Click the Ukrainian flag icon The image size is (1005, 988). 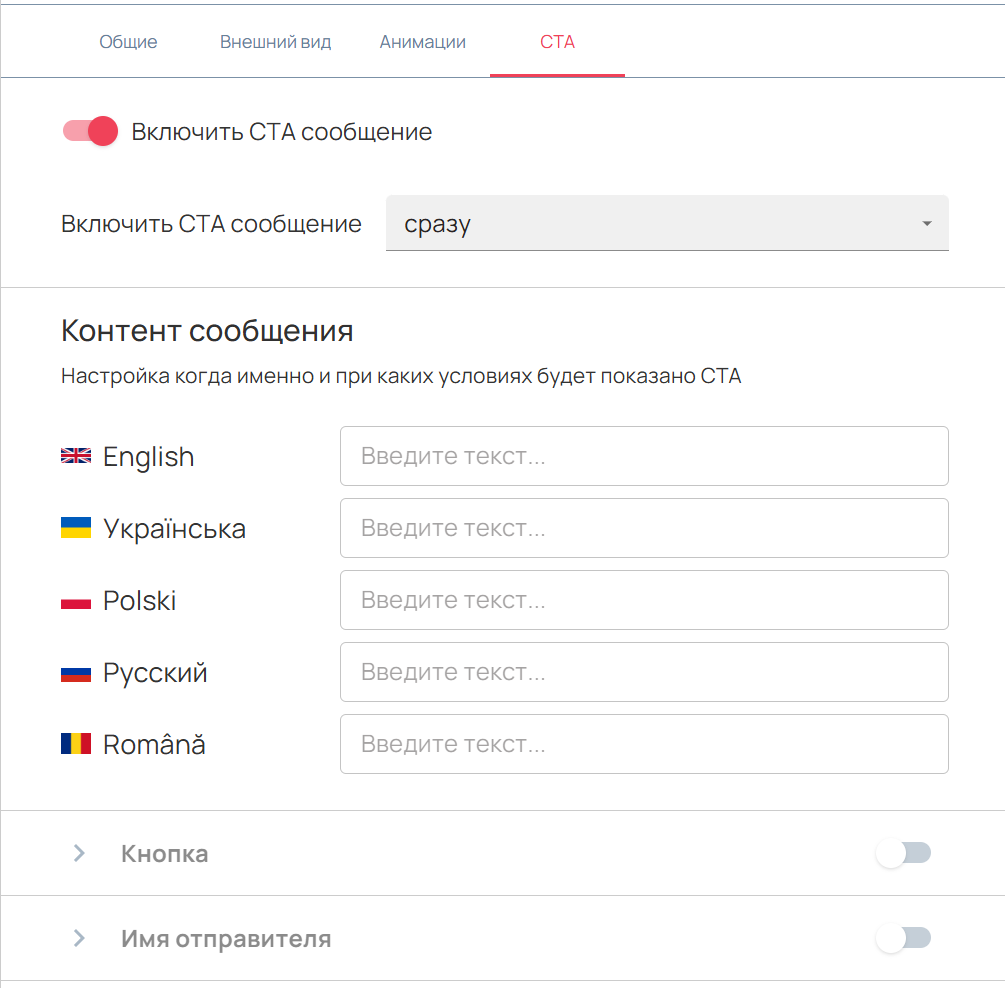(76, 528)
